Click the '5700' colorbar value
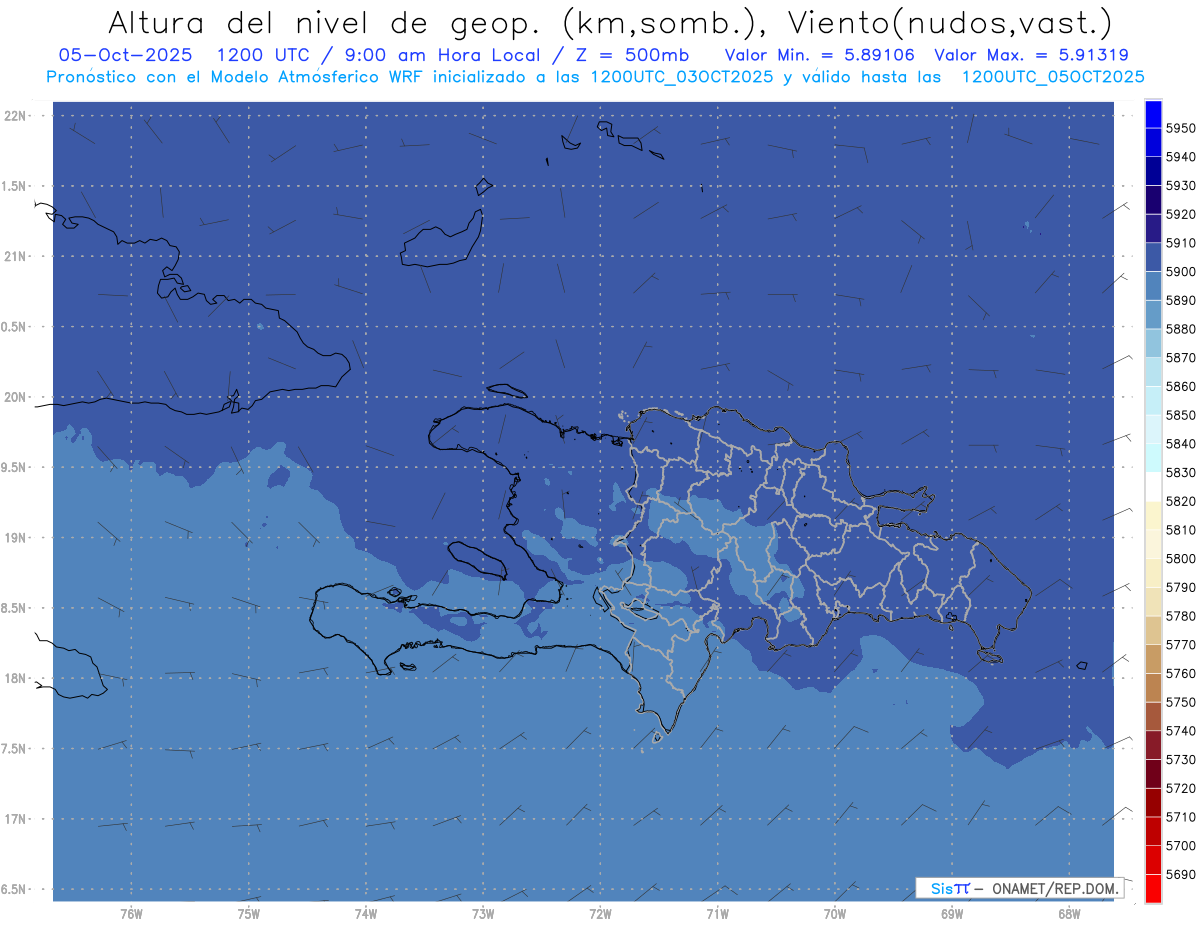Viewport: 1200px width, 927px height. [x=1181, y=846]
